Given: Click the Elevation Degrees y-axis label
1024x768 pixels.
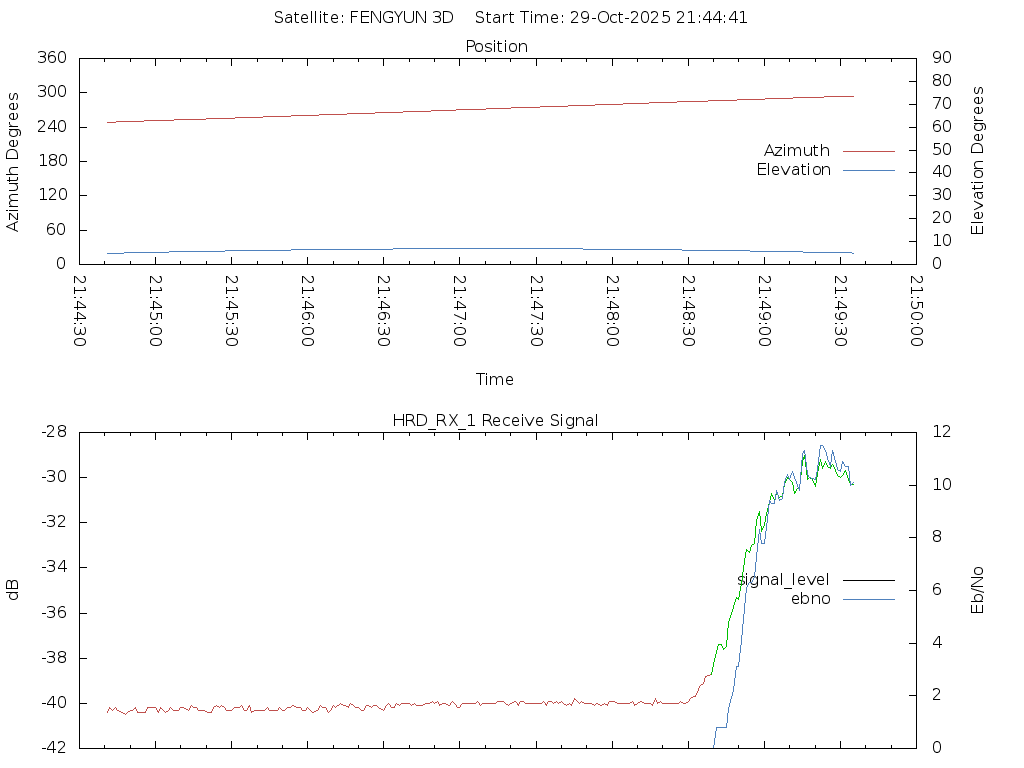Looking at the screenshot, I should pyautogui.click(x=978, y=161).
